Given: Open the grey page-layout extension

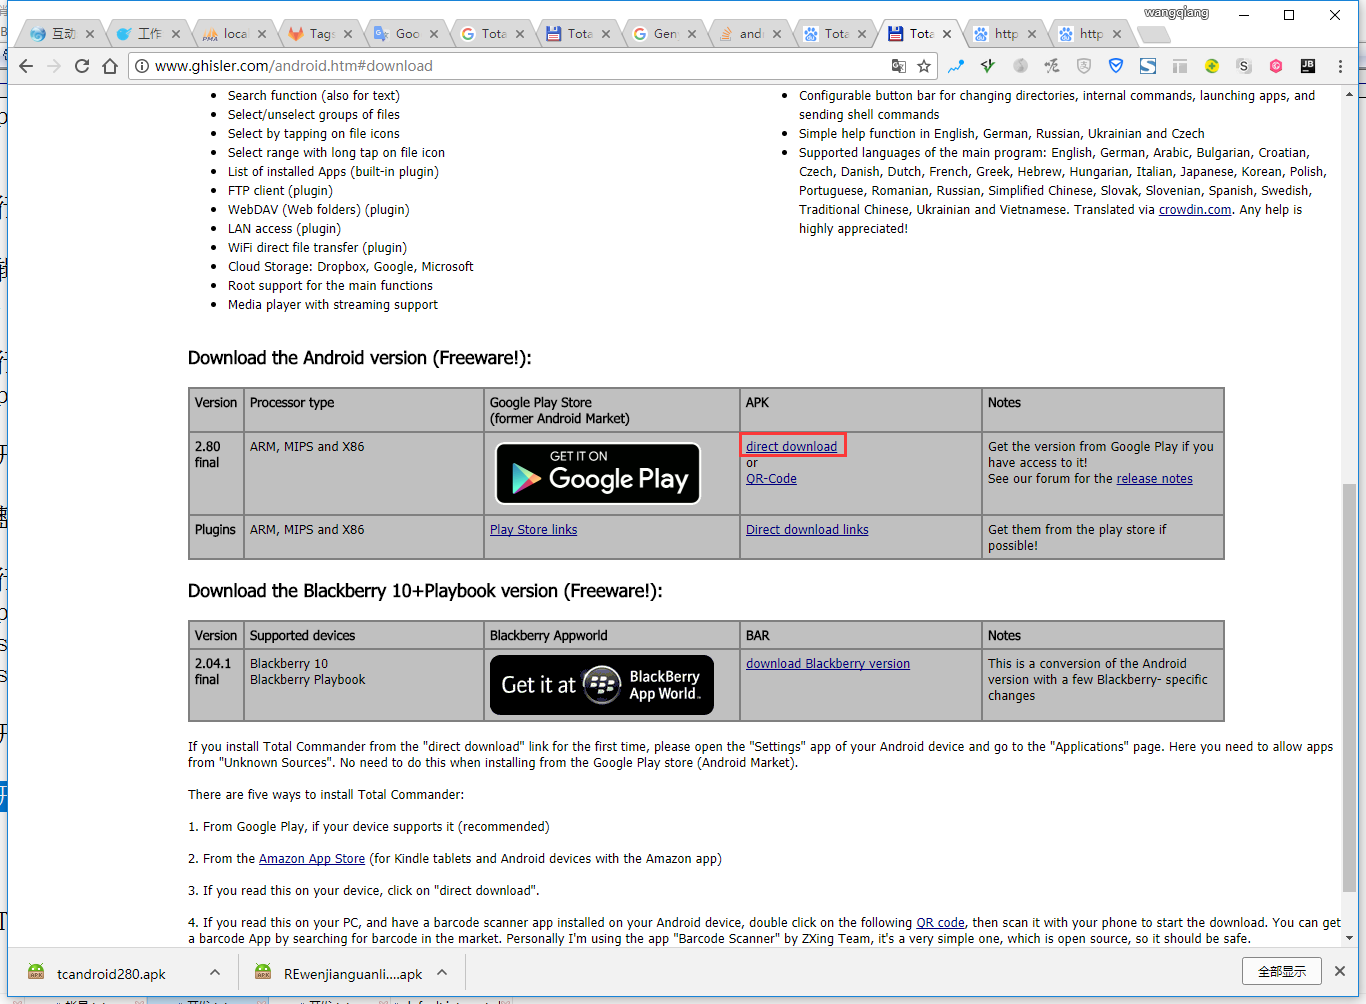Looking at the screenshot, I should click(1180, 66).
